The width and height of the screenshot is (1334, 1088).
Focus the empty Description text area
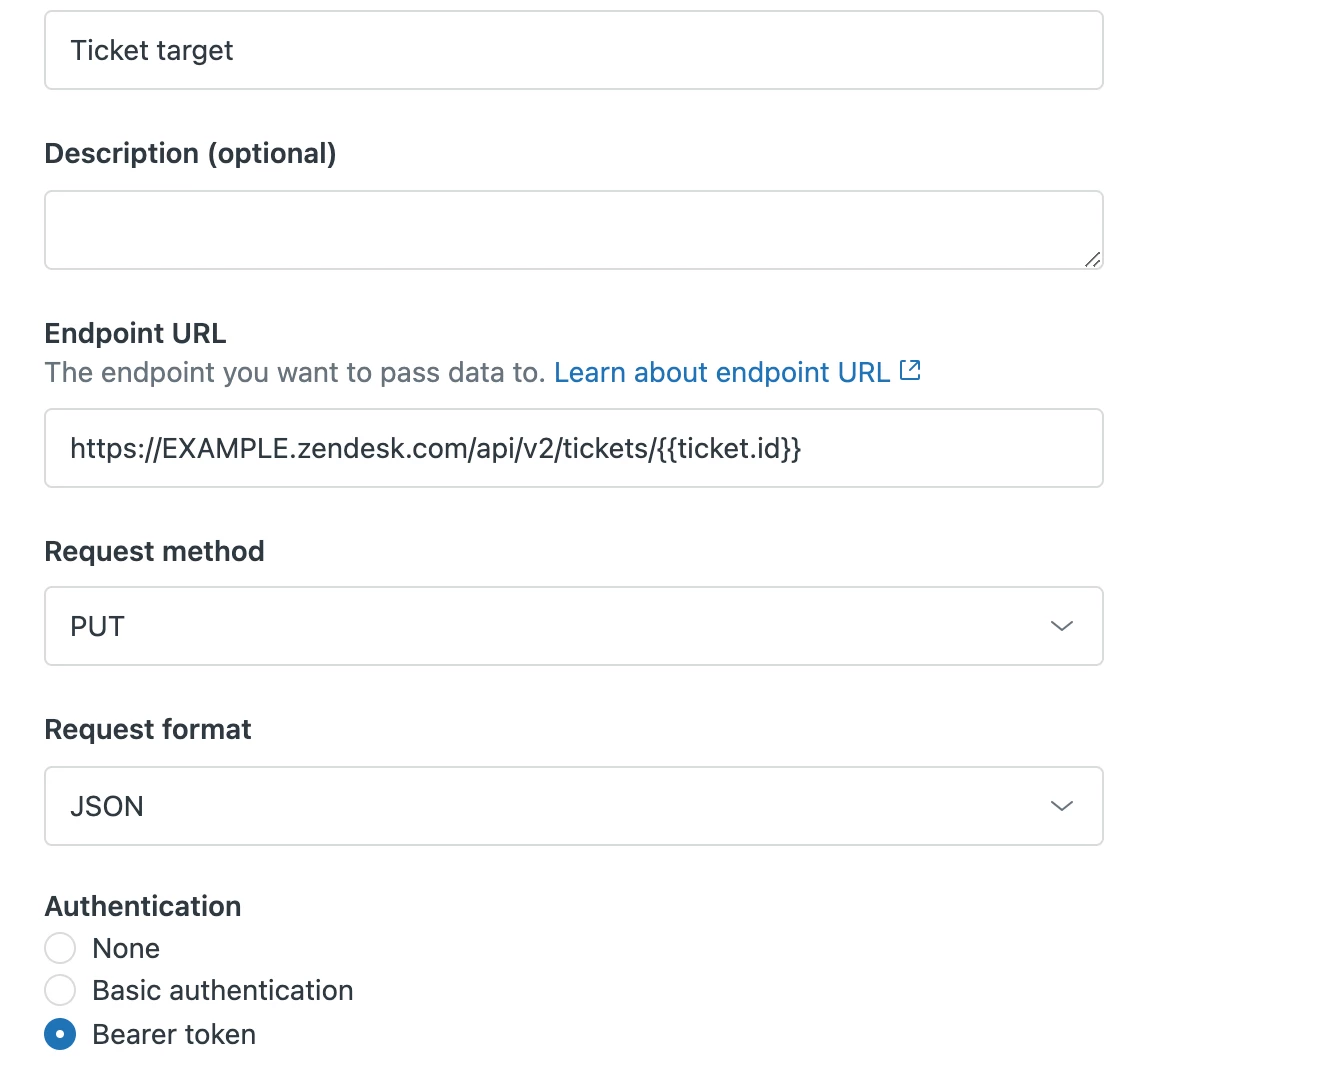click(x=573, y=230)
